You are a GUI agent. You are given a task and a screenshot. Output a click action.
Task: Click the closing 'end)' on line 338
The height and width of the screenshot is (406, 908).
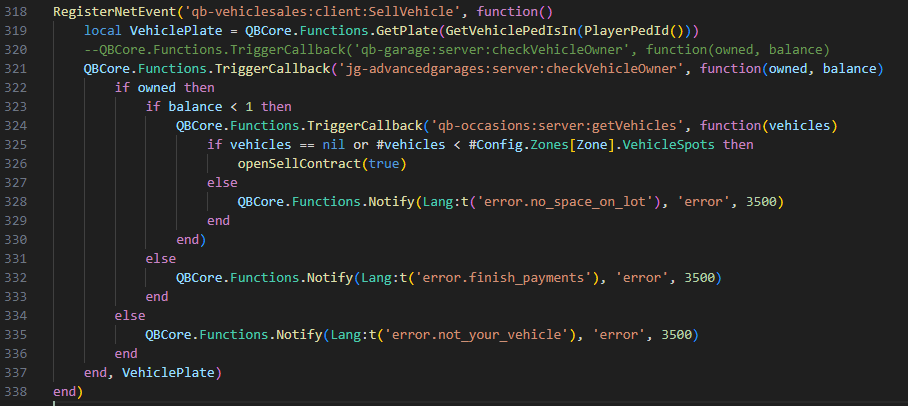click(x=68, y=392)
